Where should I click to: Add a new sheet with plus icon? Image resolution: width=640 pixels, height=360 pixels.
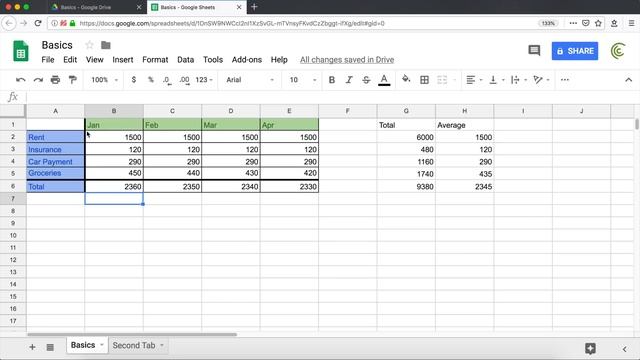coord(32,347)
